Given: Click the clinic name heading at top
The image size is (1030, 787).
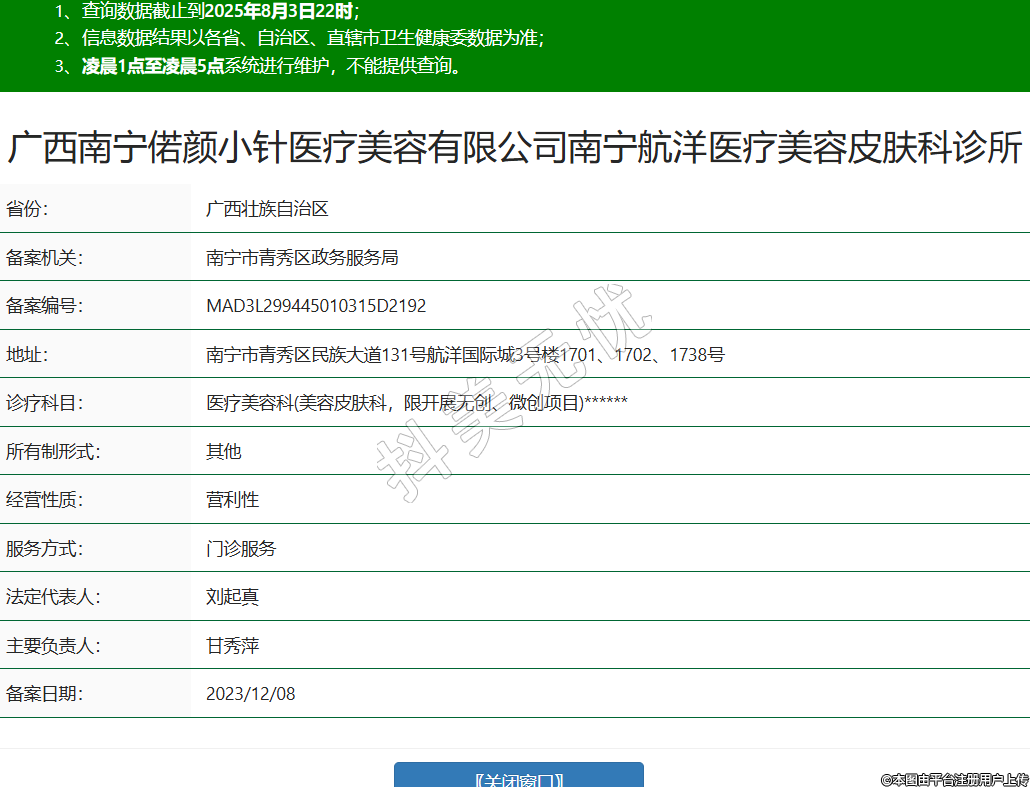Looking at the screenshot, I should point(514,148).
